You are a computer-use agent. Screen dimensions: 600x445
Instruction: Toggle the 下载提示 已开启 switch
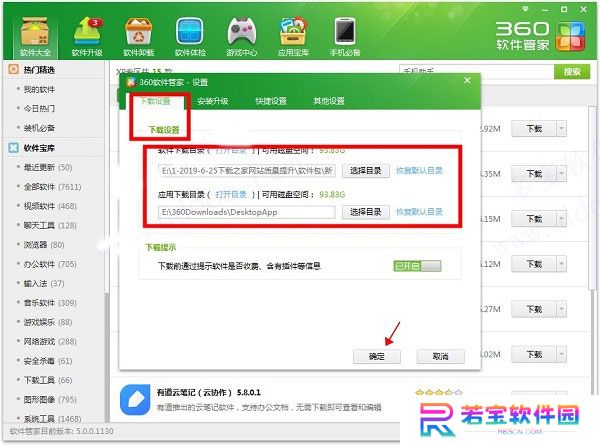pyautogui.click(x=417, y=266)
